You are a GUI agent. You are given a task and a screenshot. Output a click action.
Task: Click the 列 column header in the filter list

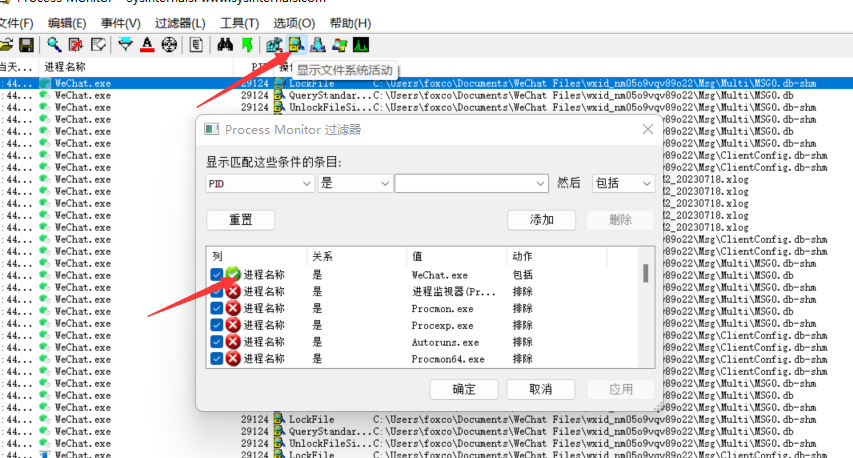click(256, 256)
